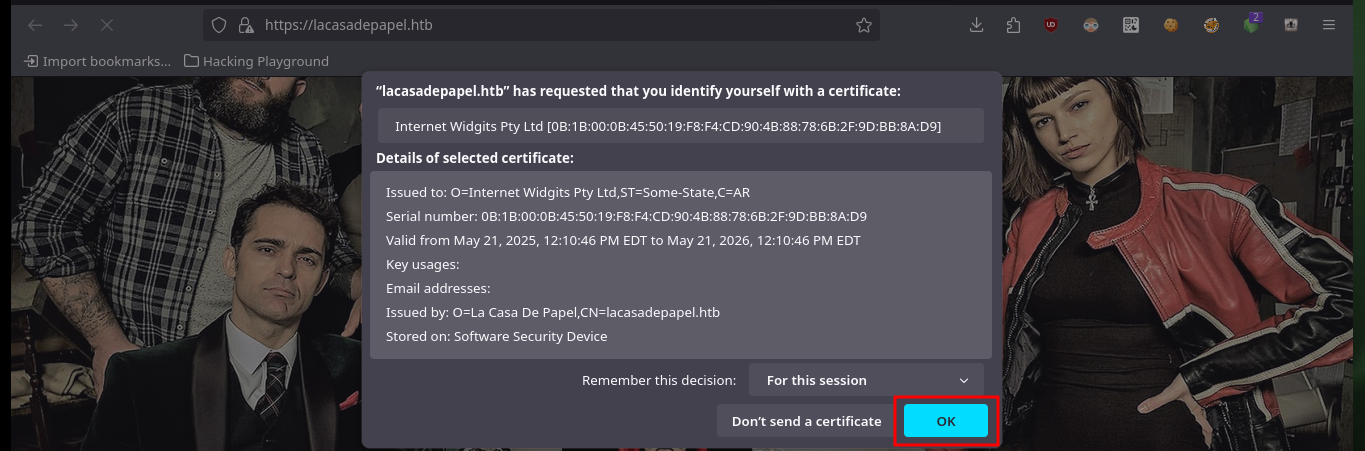Click the 'Issued to' certificate line
Viewport: 1365px width, 451px height.
pyautogui.click(x=568, y=192)
